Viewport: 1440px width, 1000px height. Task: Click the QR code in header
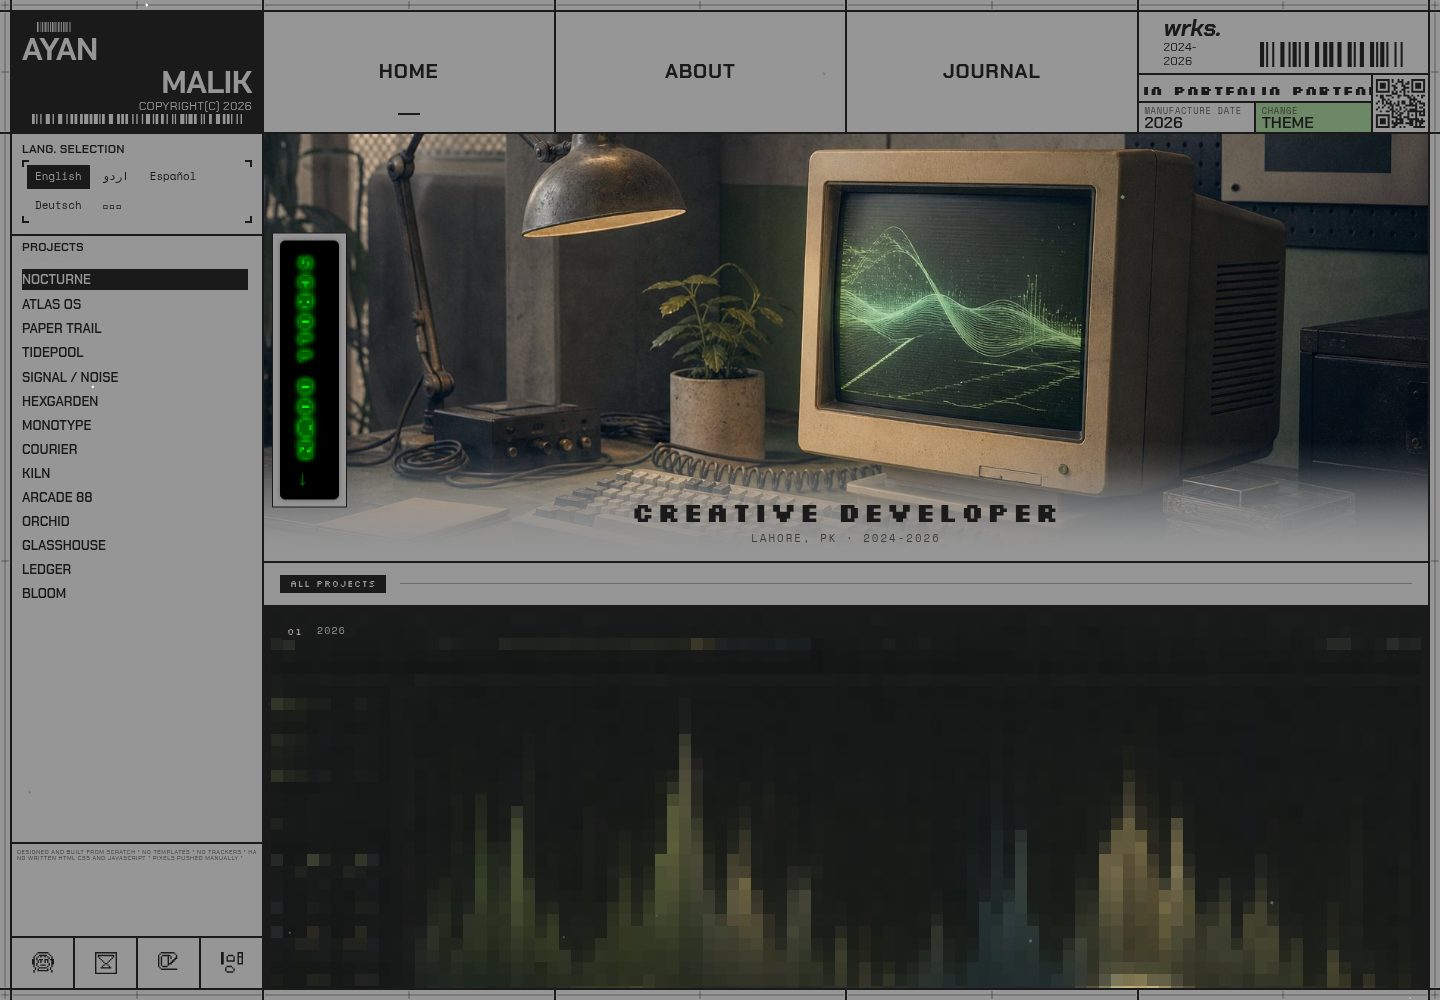pyautogui.click(x=1400, y=103)
